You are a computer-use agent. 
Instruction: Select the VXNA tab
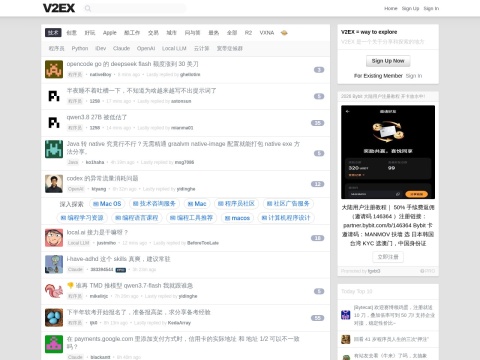[x=267, y=33]
